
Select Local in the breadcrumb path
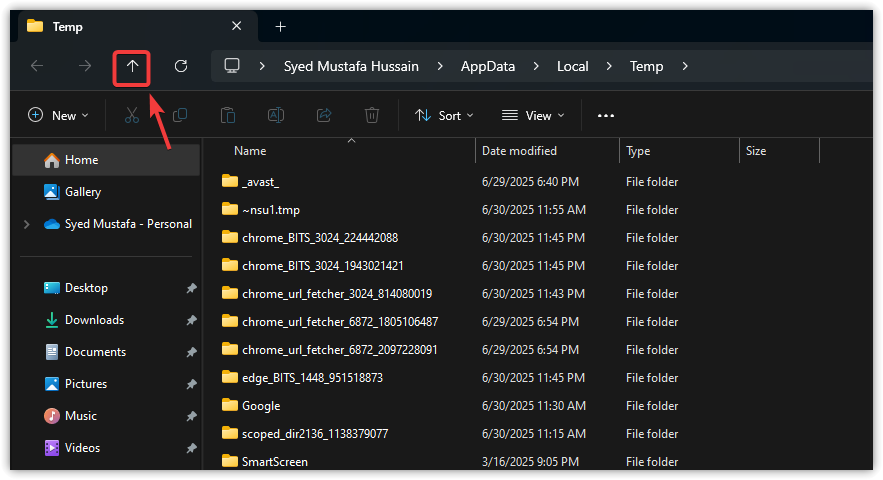pos(573,66)
